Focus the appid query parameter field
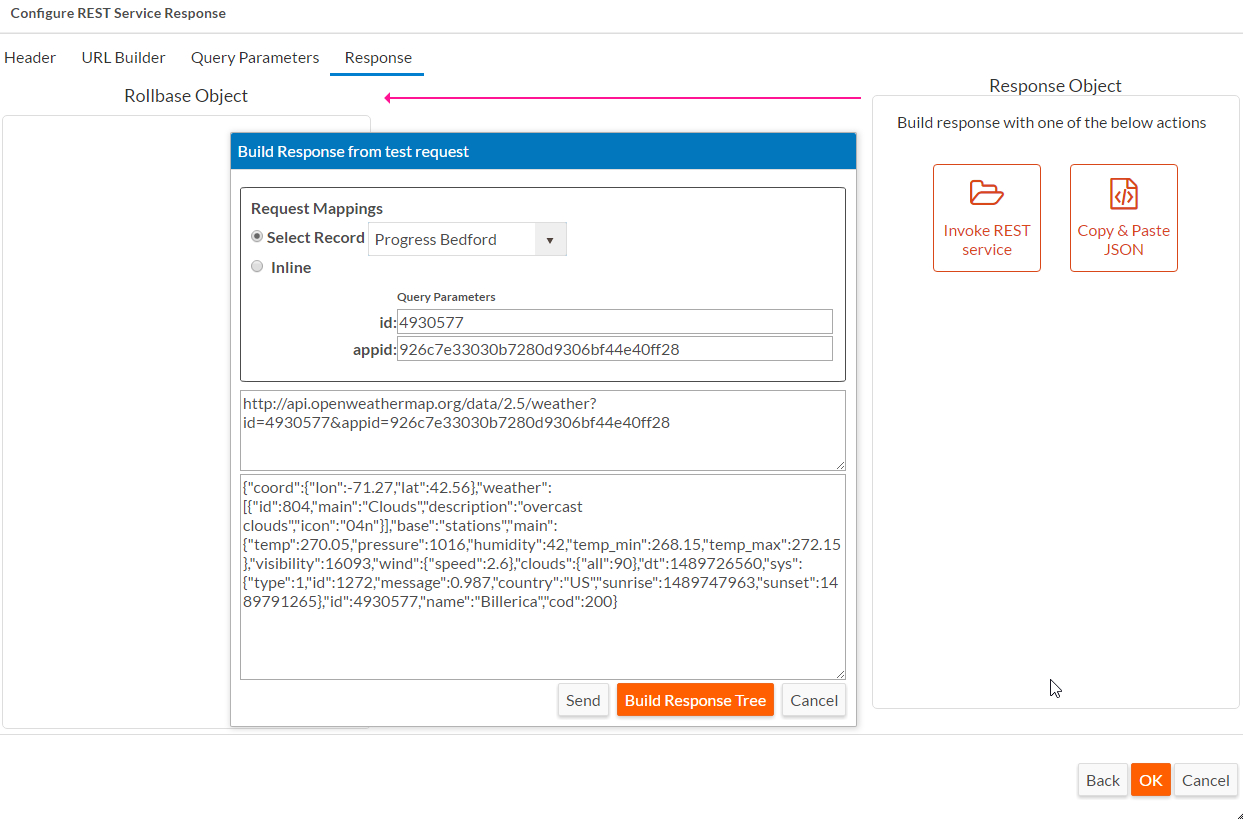 click(615, 349)
